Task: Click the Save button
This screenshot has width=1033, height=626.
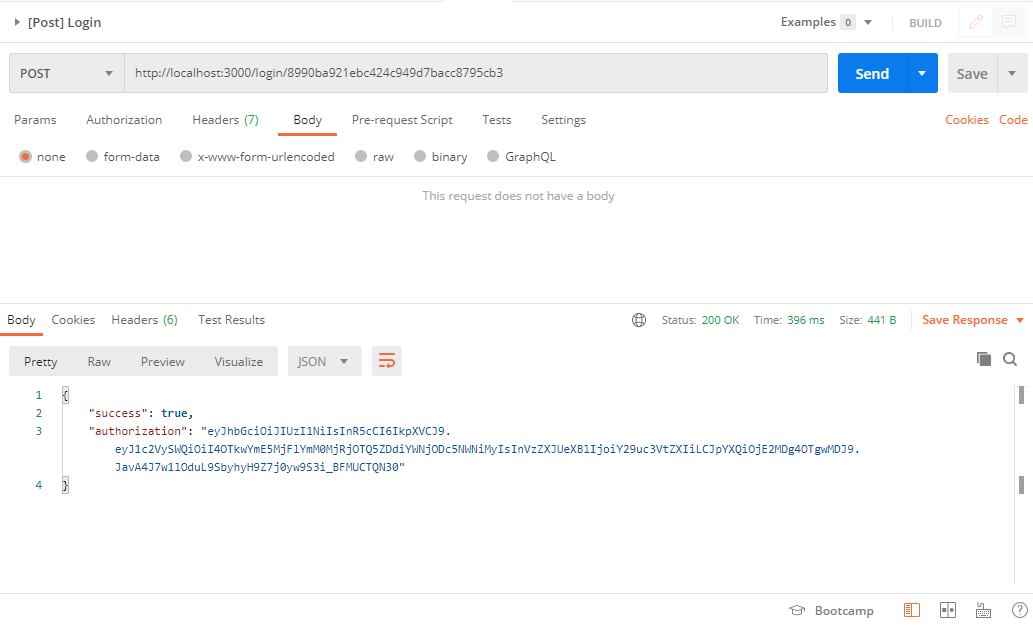Action: pyautogui.click(x=972, y=73)
